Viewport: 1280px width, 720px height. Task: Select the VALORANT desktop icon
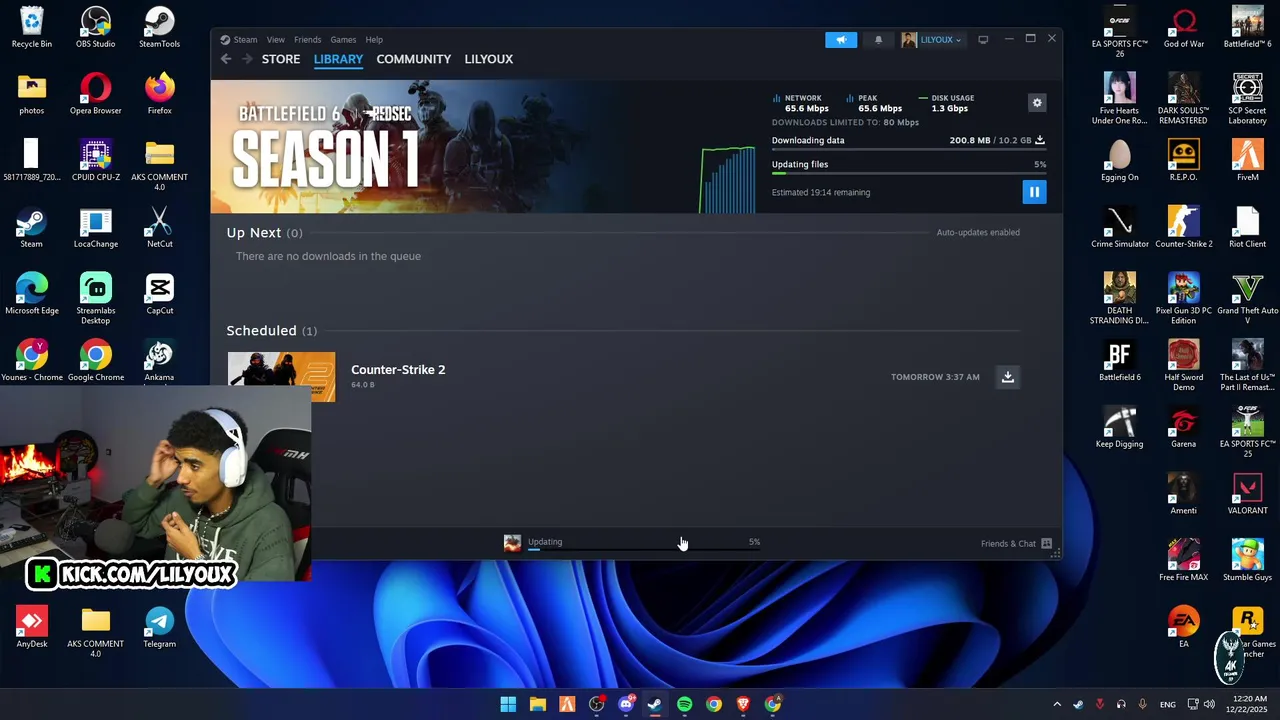[1248, 494]
